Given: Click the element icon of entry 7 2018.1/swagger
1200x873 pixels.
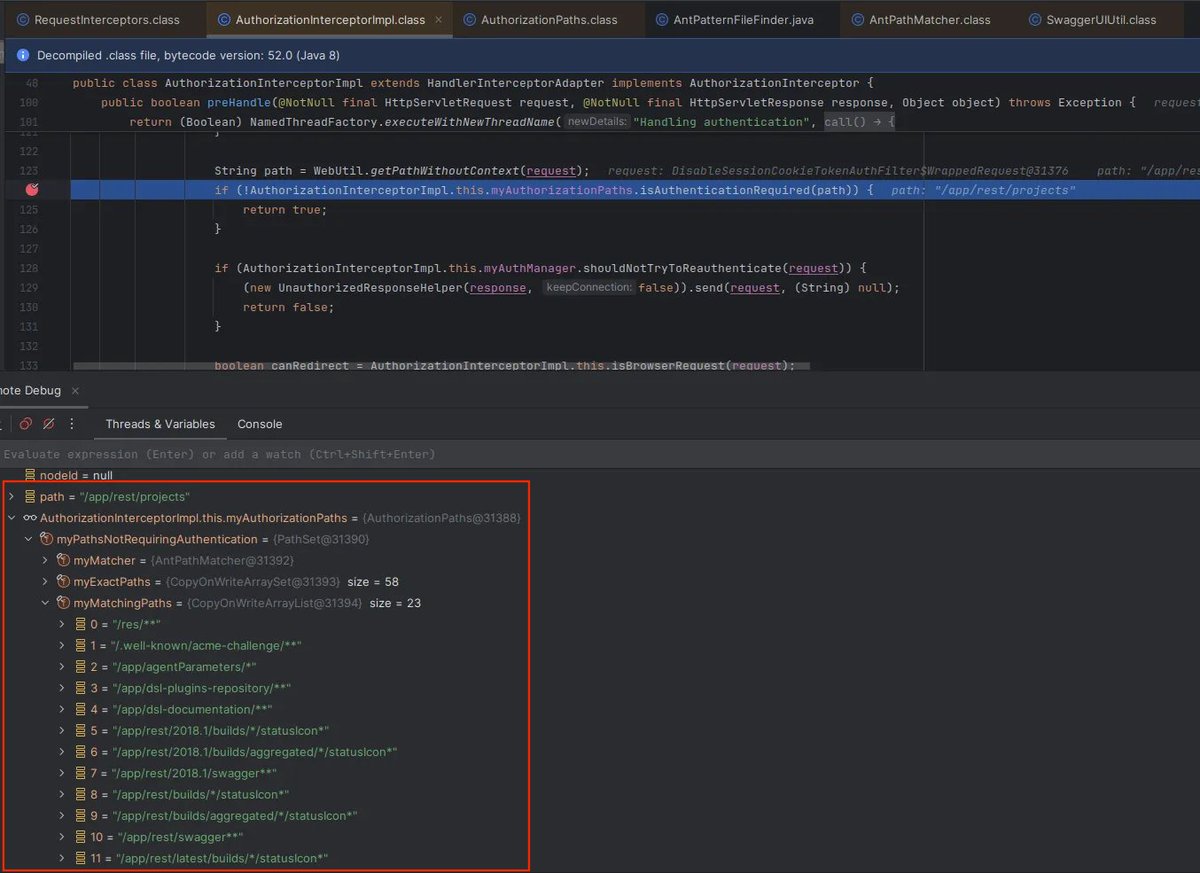Looking at the screenshot, I should [81, 773].
